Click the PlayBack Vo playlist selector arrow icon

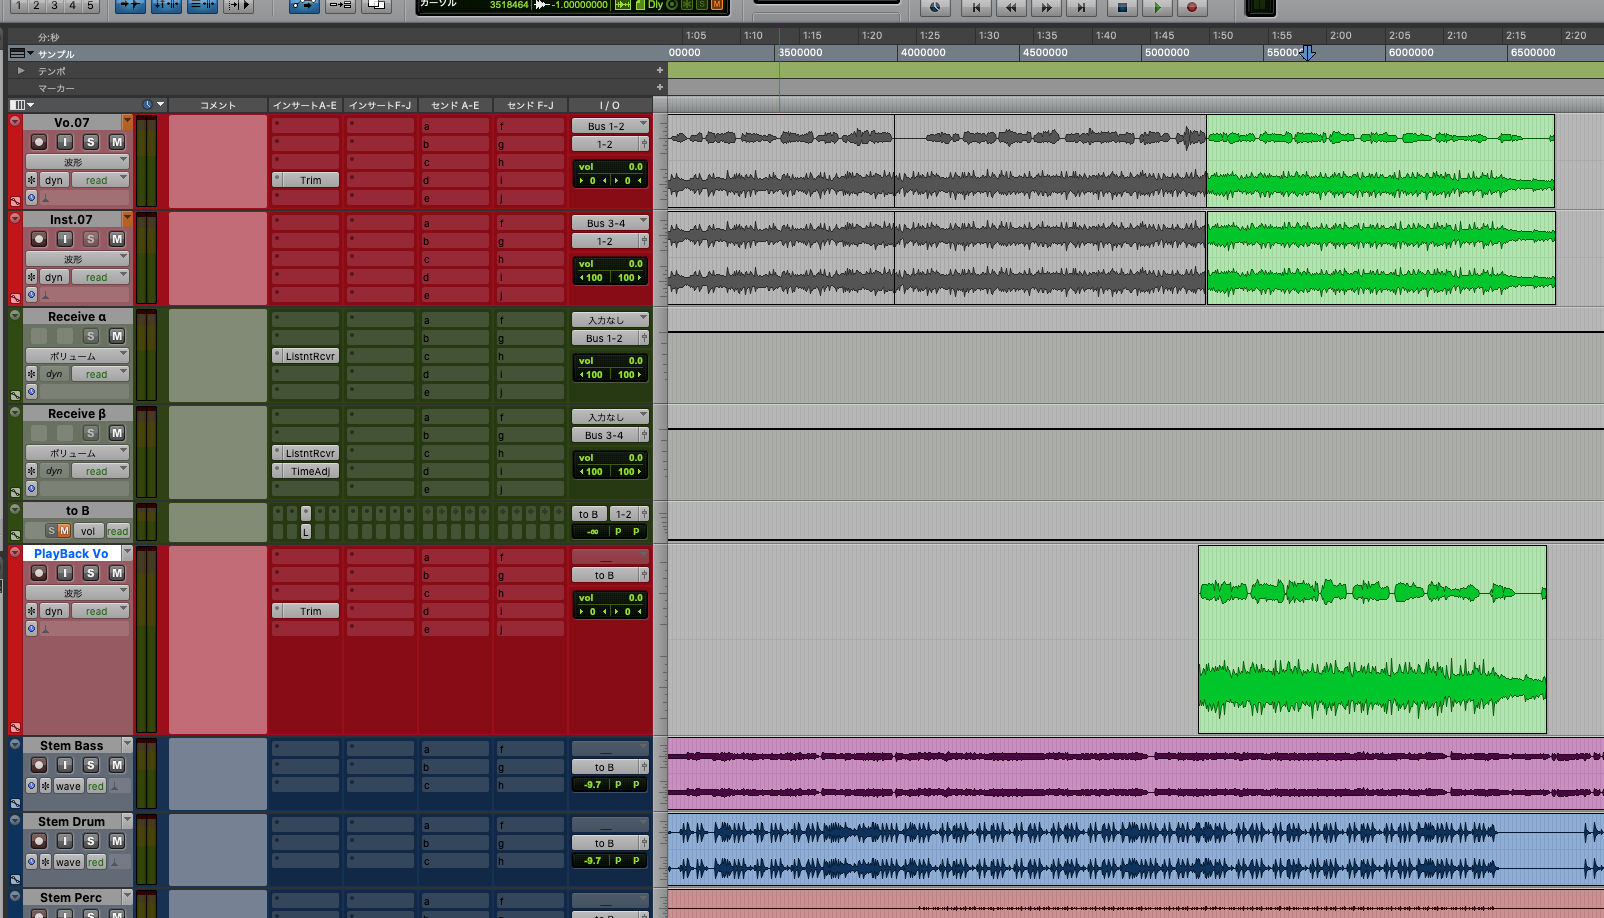coord(126,553)
